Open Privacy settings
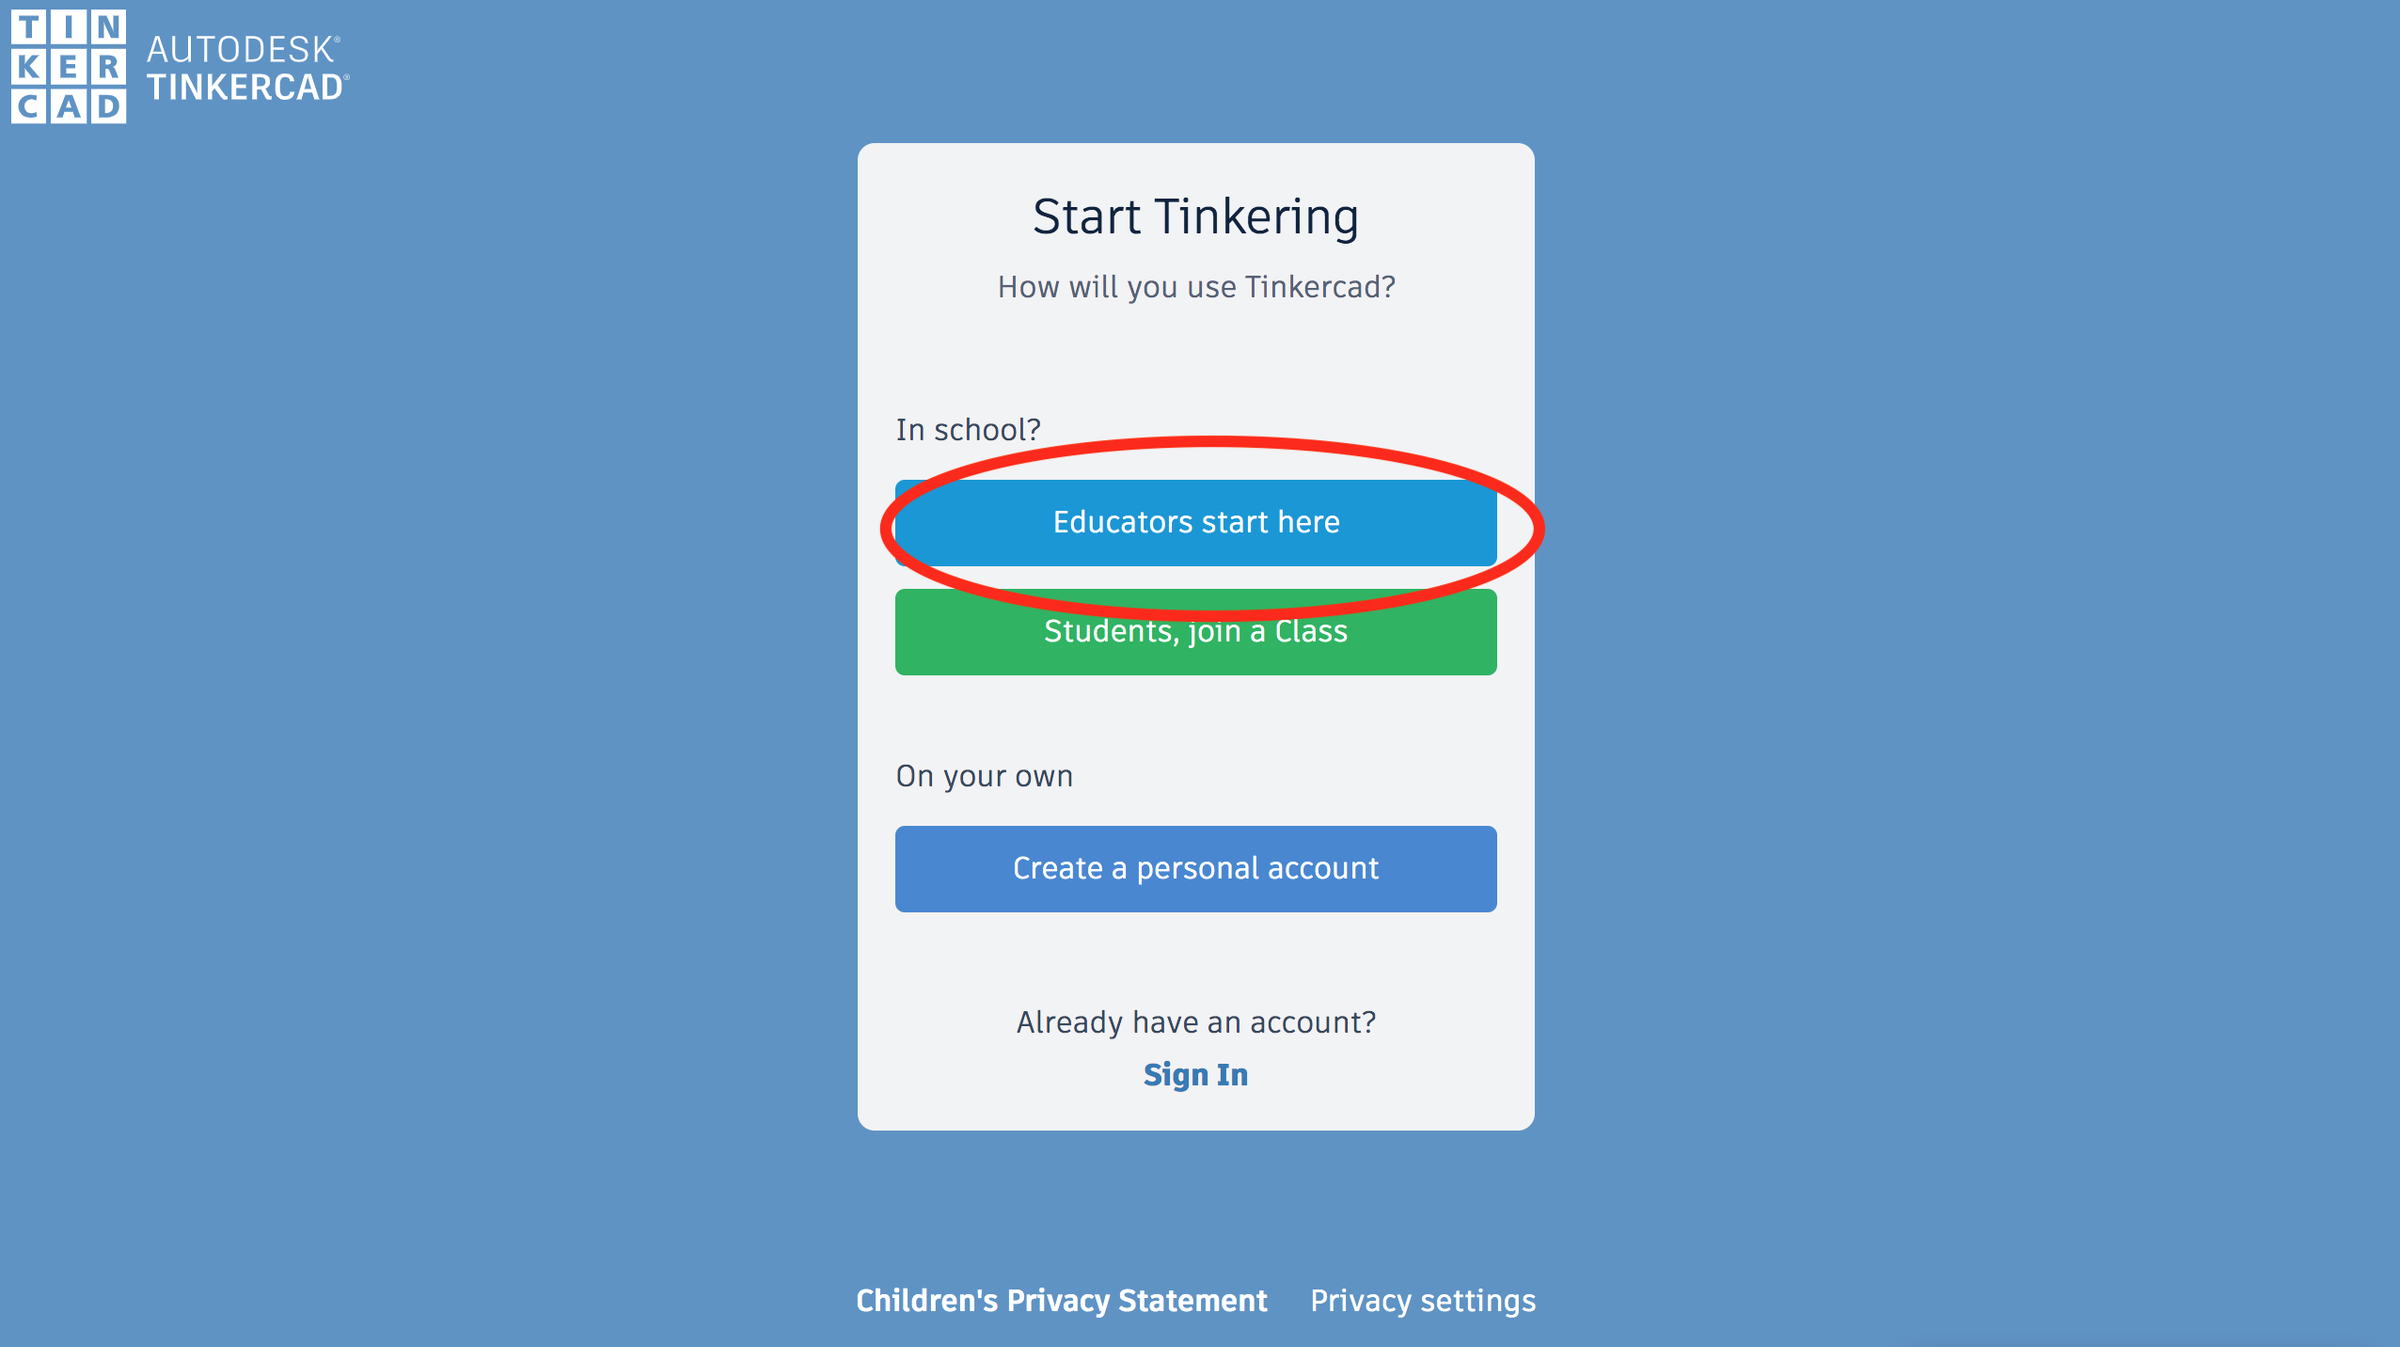This screenshot has width=2400, height=1347. tap(1423, 1301)
